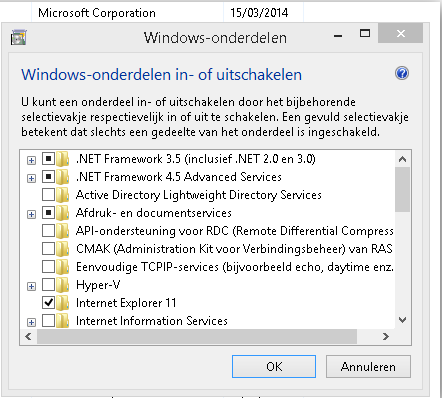Enable Active Directory Lightweight Directory Services checkbox
Screen dimensions: 442x398
click(x=48, y=195)
